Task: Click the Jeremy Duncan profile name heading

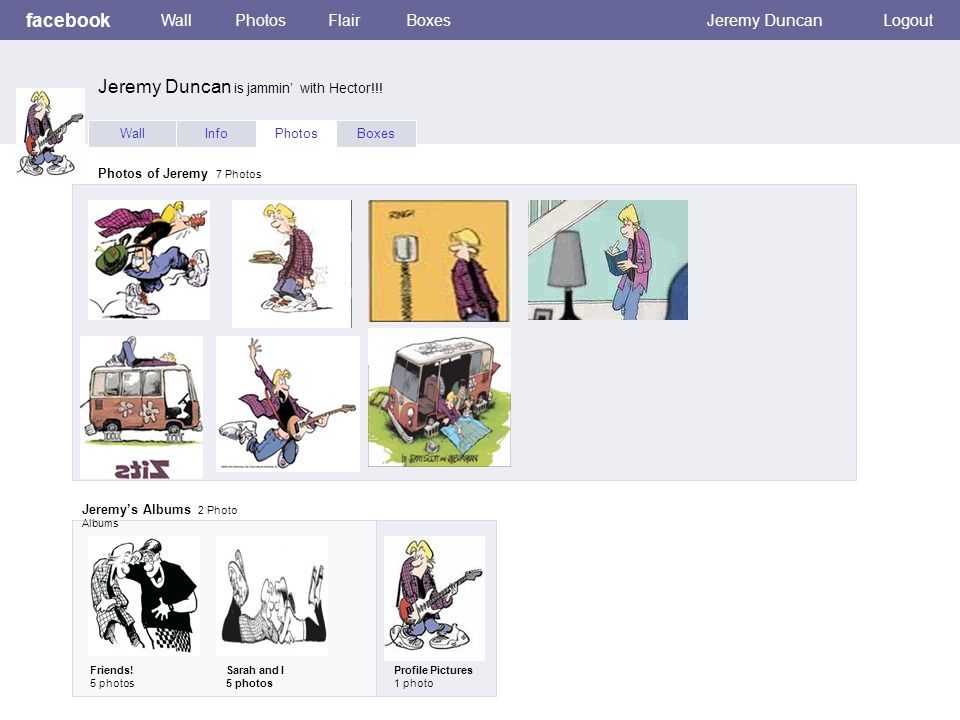Action: click(x=165, y=86)
